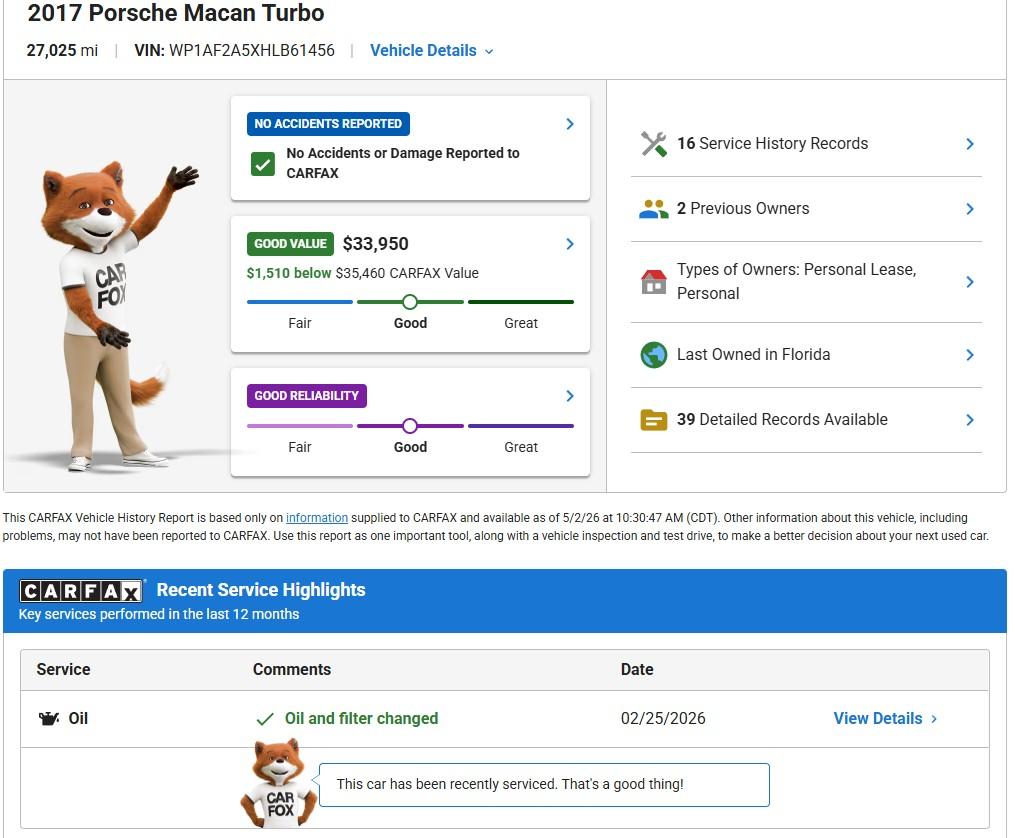Click the house Types of Owners icon

(653, 281)
